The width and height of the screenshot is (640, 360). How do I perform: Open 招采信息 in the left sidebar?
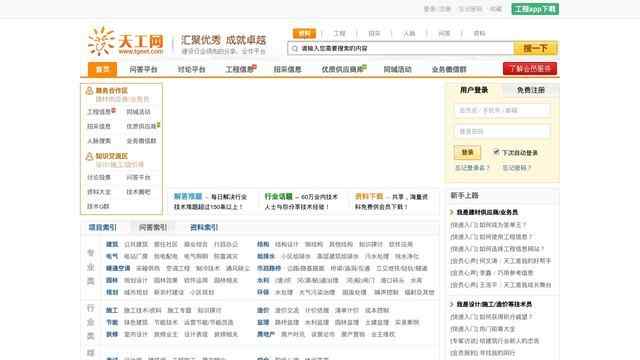click(x=99, y=127)
